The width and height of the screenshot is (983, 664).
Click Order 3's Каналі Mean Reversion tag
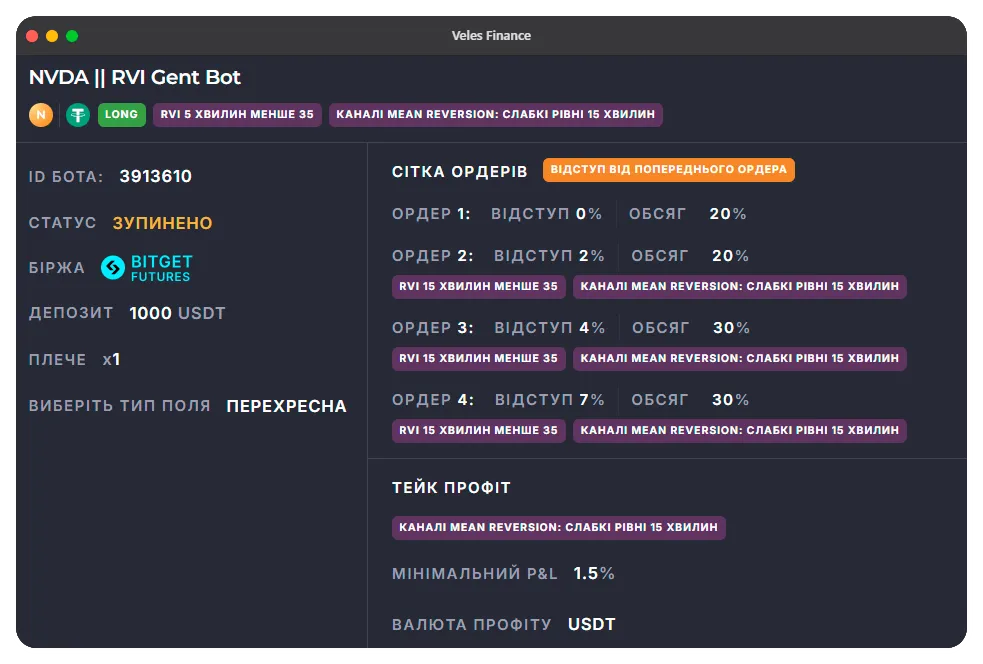click(x=739, y=359)
